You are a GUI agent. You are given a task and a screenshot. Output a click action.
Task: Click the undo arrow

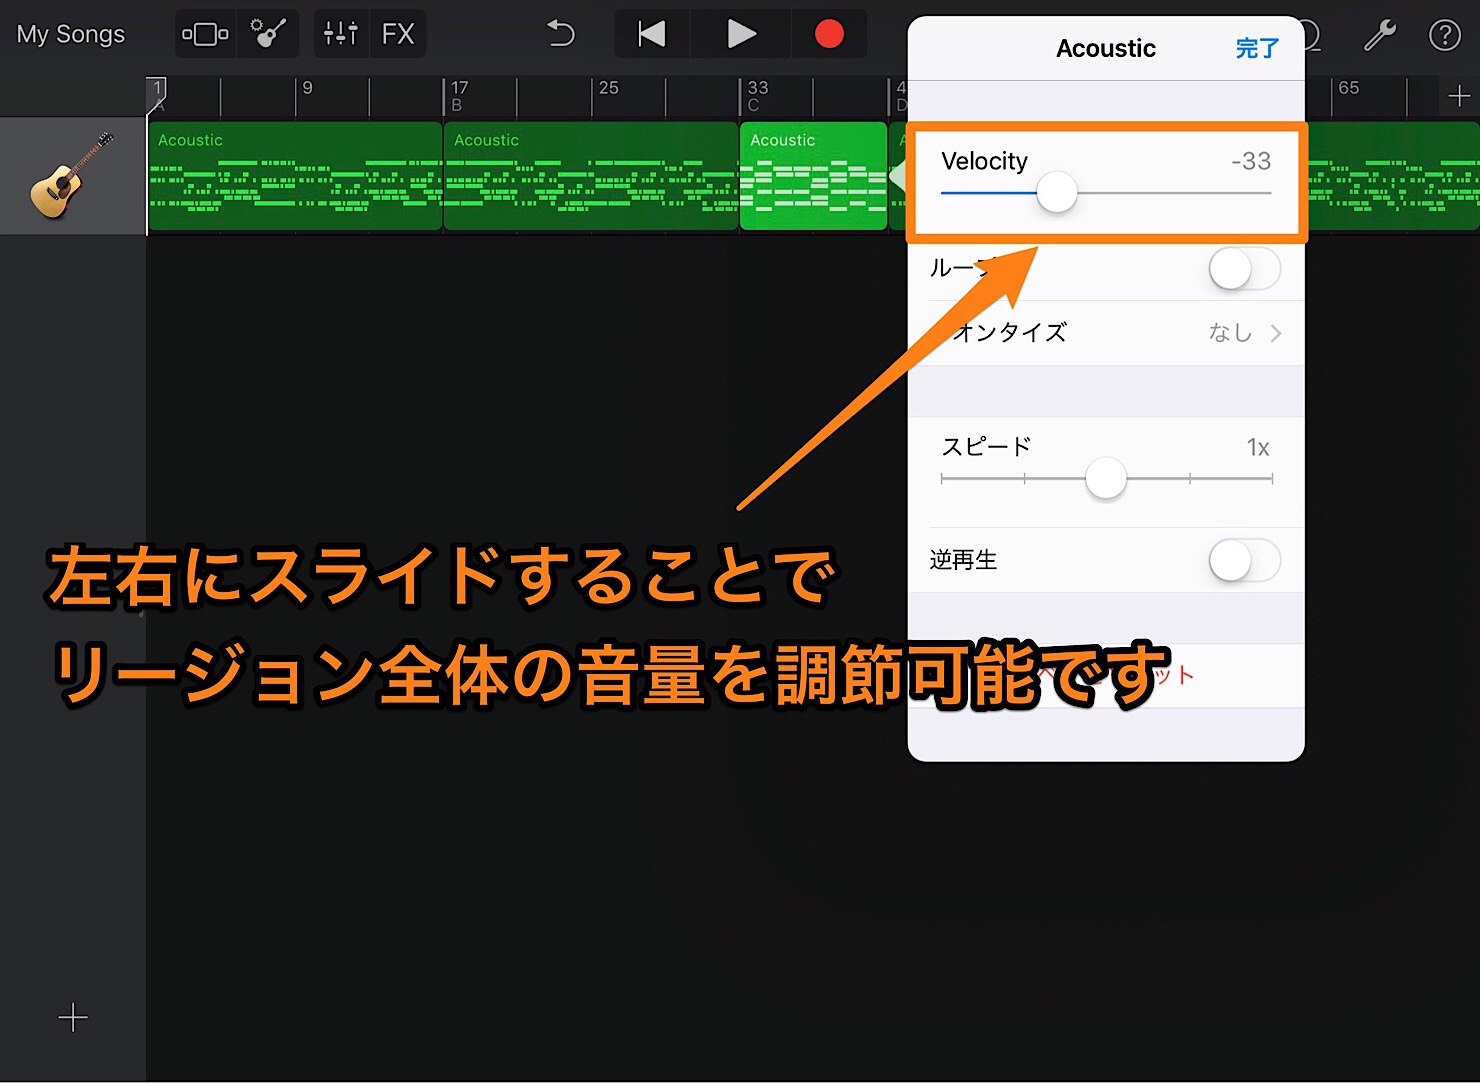click(x=561, y=34)
